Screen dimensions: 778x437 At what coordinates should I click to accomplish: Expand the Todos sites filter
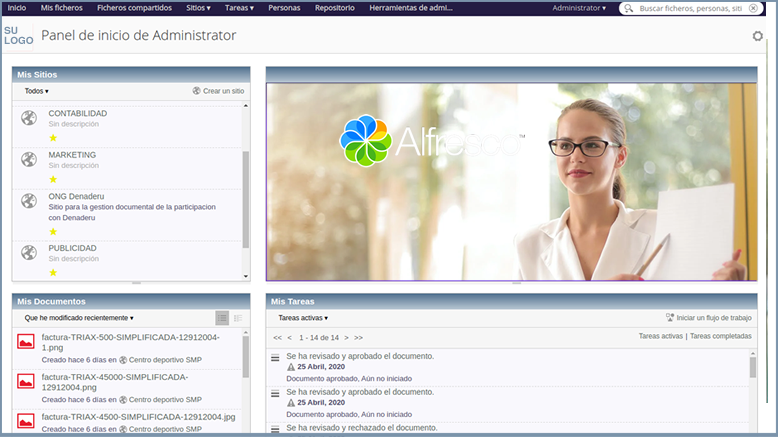click(x=36, y=91)
